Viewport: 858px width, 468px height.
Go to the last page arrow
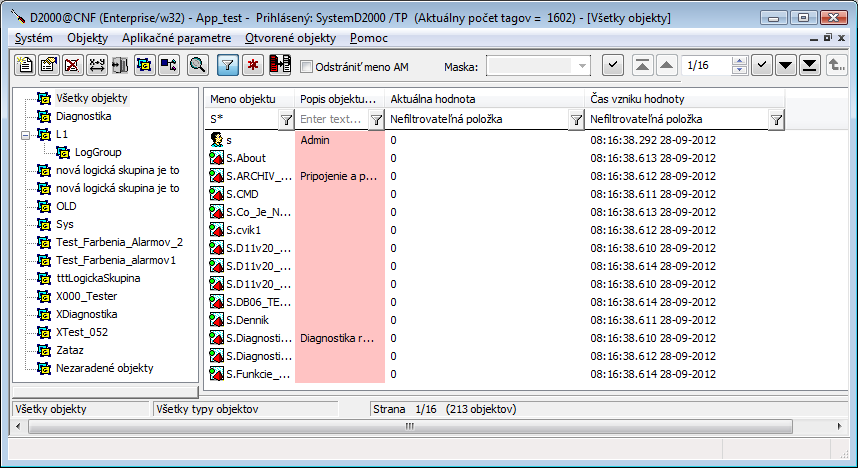pyautogui.click(x=811, y=65)
